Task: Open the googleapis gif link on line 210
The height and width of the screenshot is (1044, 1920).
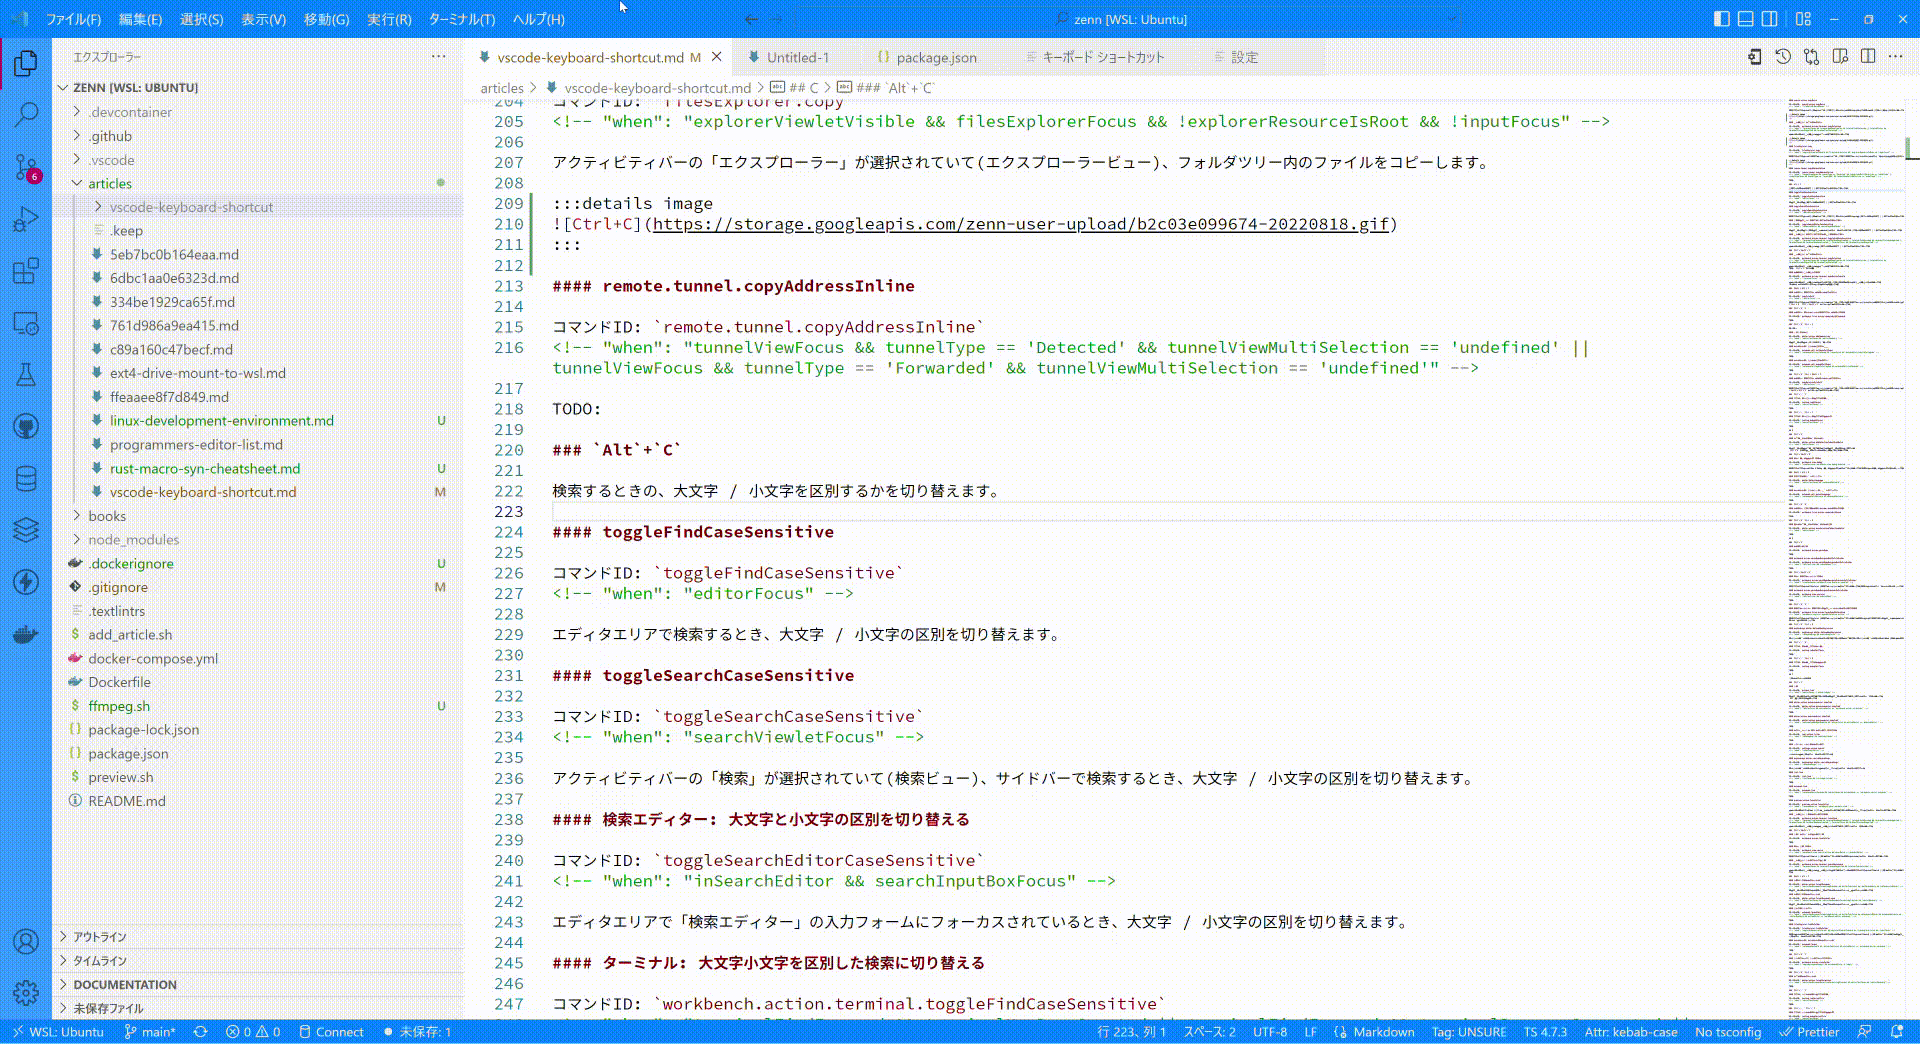Action: click(1021, 224)
